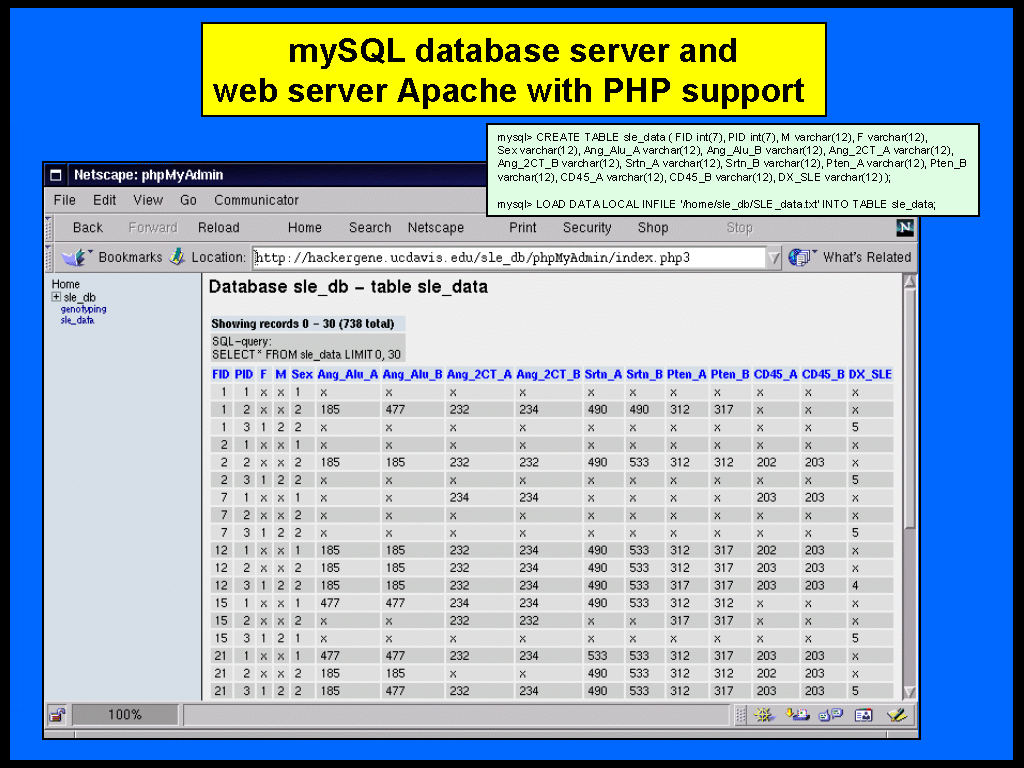Sort by the Ang_Alu_A column header
The width and height of the screenshot is (1024, 768).
click(x=347, y=375)
